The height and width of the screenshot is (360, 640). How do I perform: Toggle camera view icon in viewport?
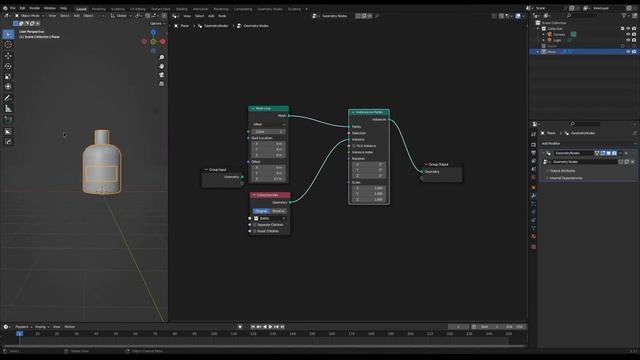[162, 75]
